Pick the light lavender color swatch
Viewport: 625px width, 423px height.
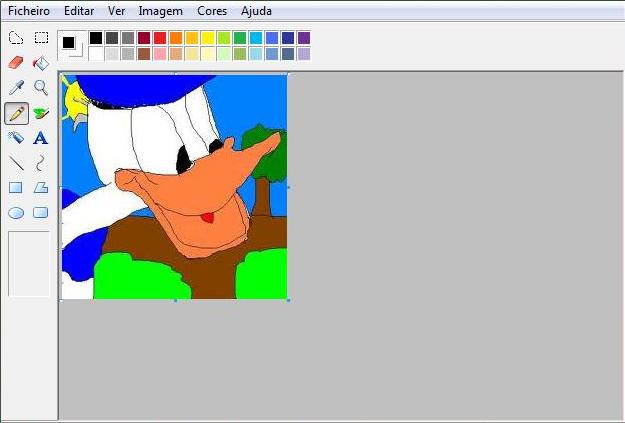(304, 54)
